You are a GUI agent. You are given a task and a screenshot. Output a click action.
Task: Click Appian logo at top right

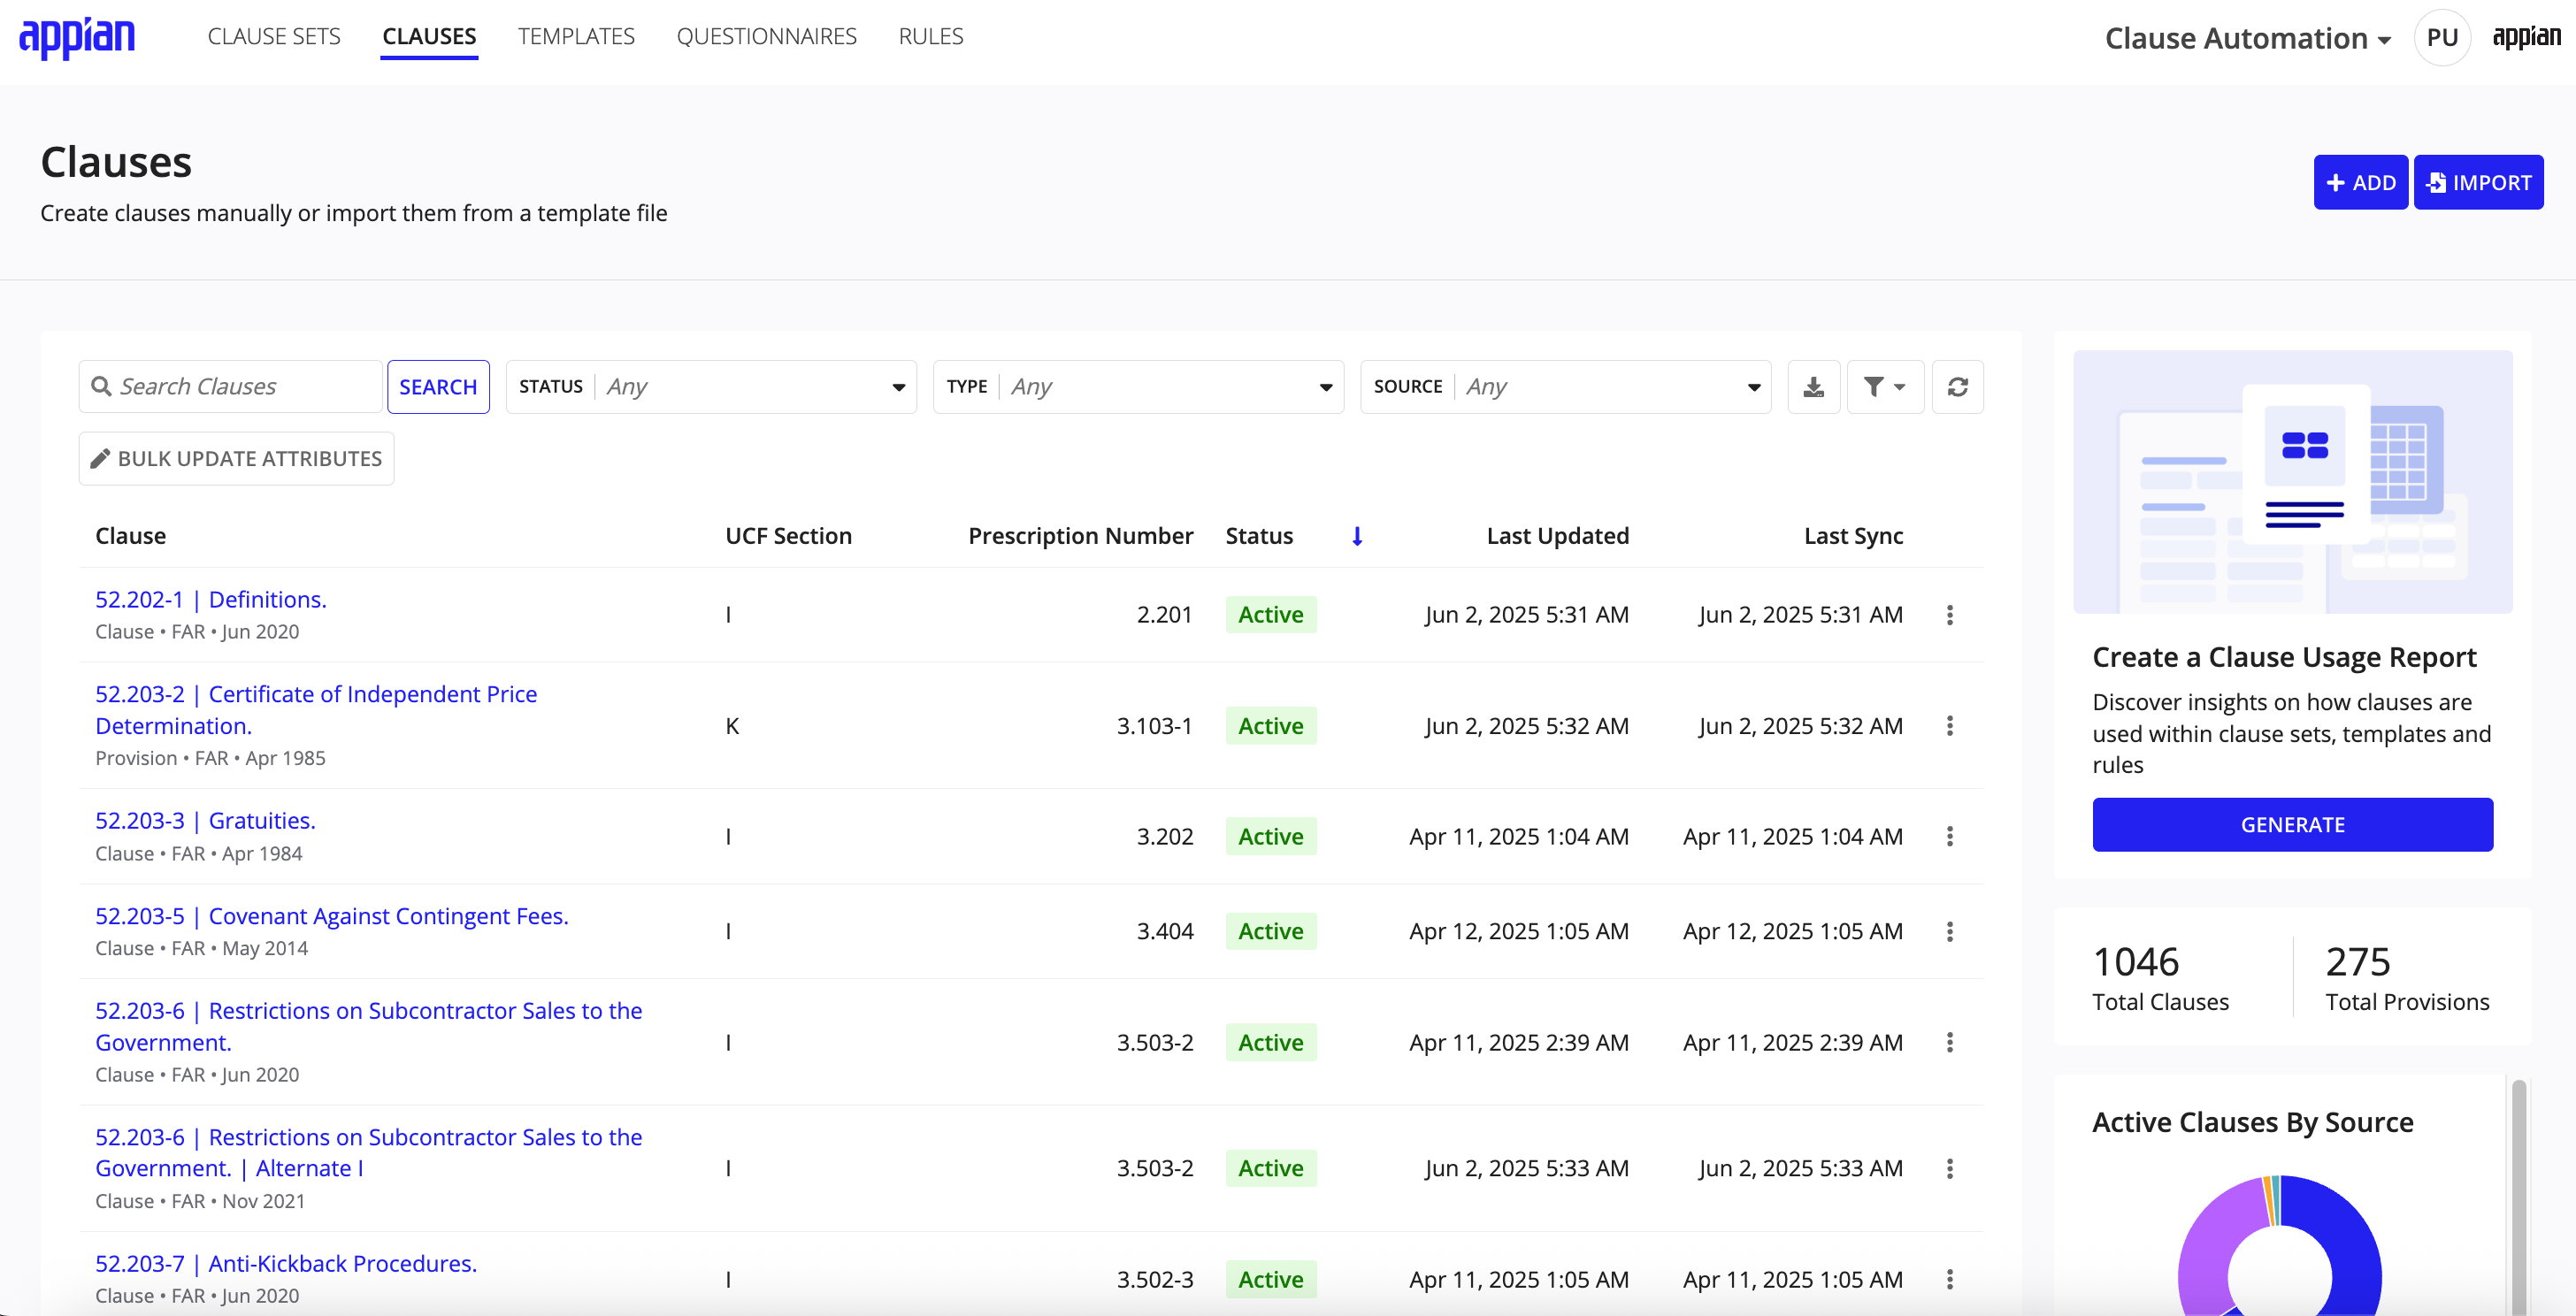2526,38
